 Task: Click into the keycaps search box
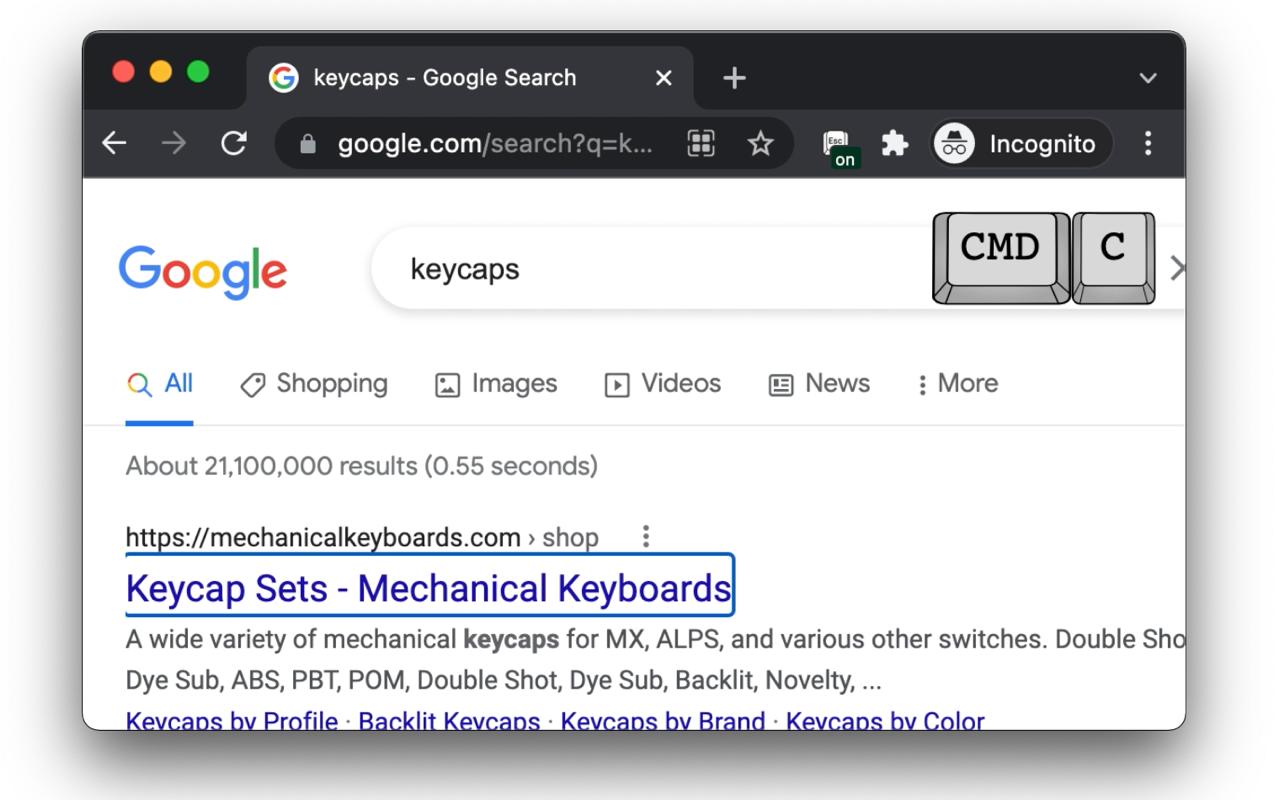(650, 269)
